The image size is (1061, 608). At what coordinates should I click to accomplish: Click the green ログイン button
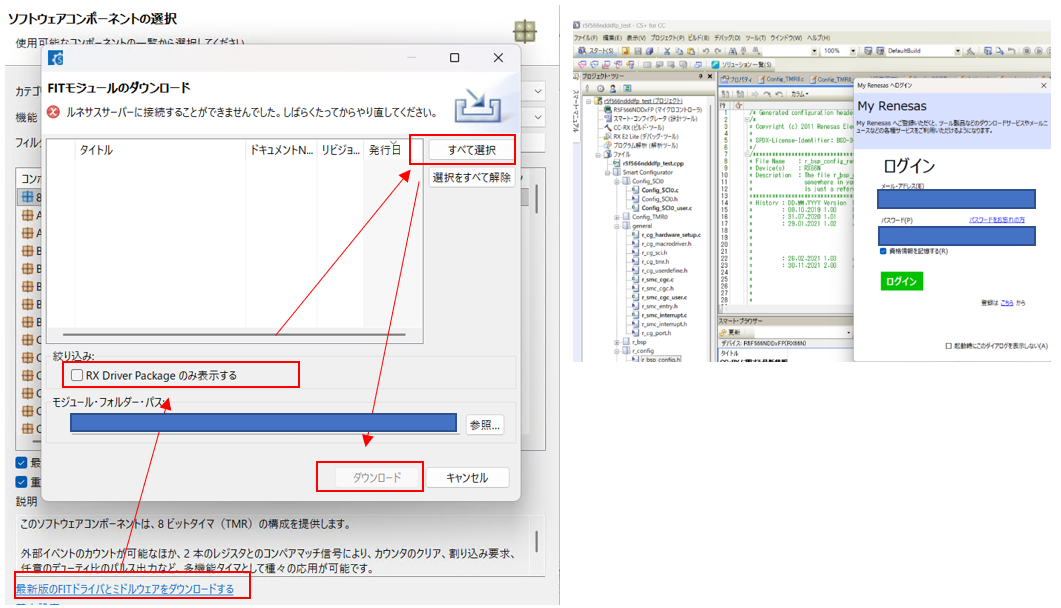coord(901,281)
